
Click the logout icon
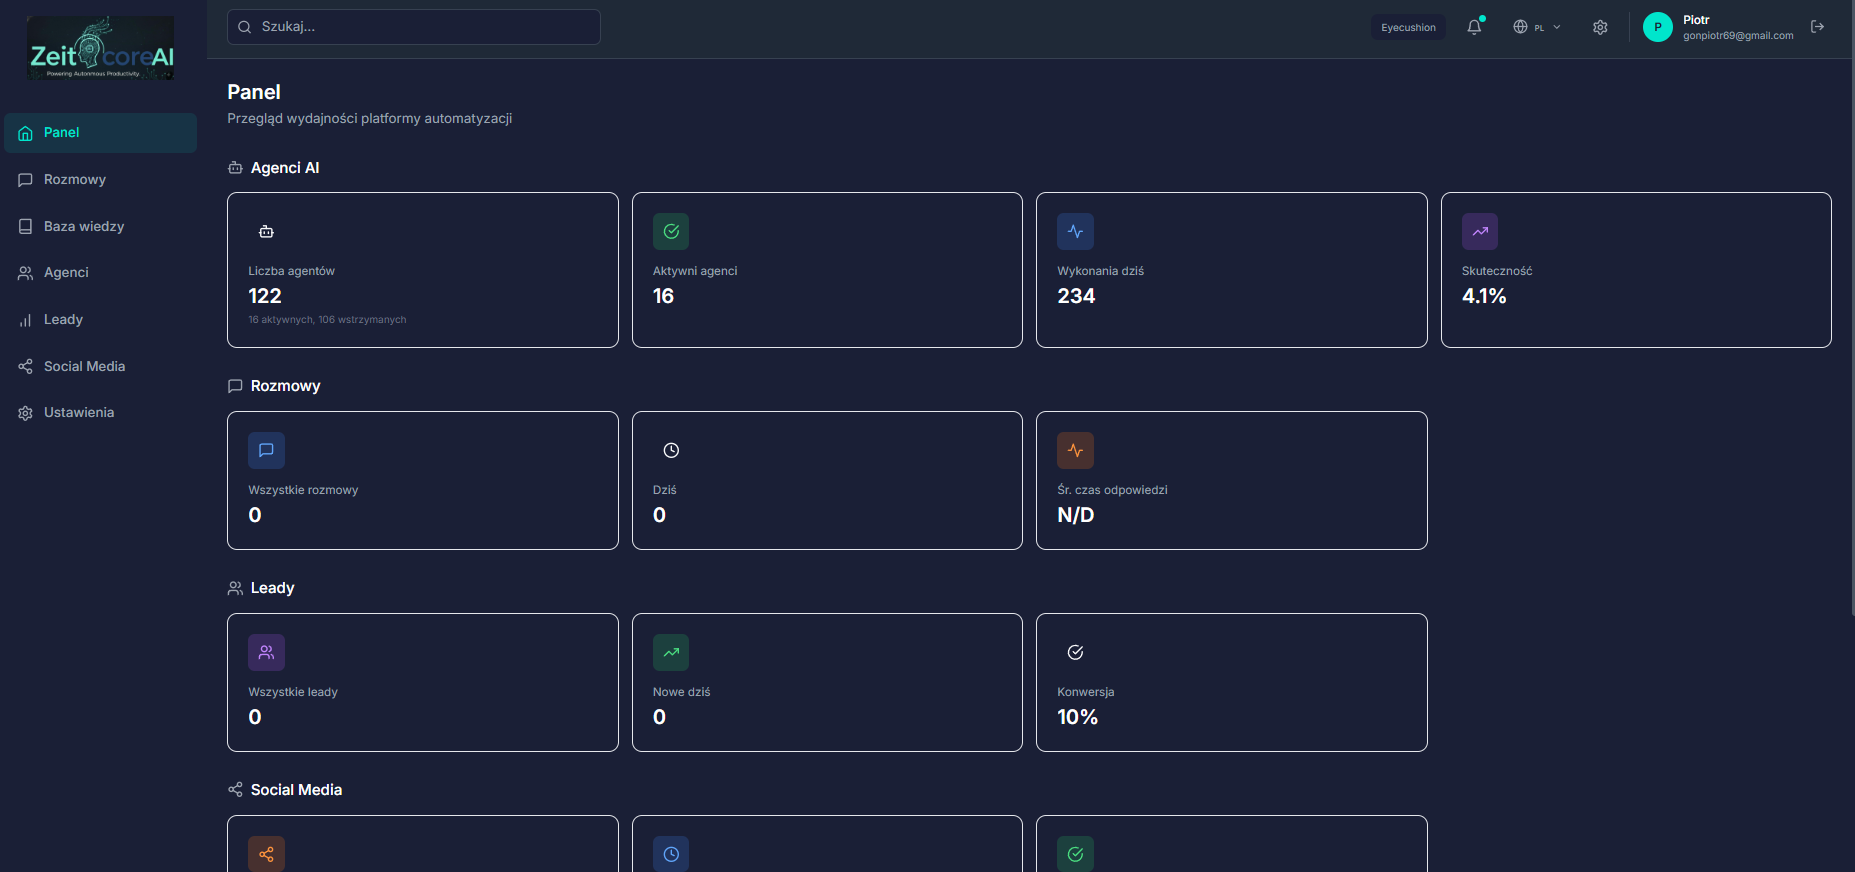click(x=1818, y=27)
